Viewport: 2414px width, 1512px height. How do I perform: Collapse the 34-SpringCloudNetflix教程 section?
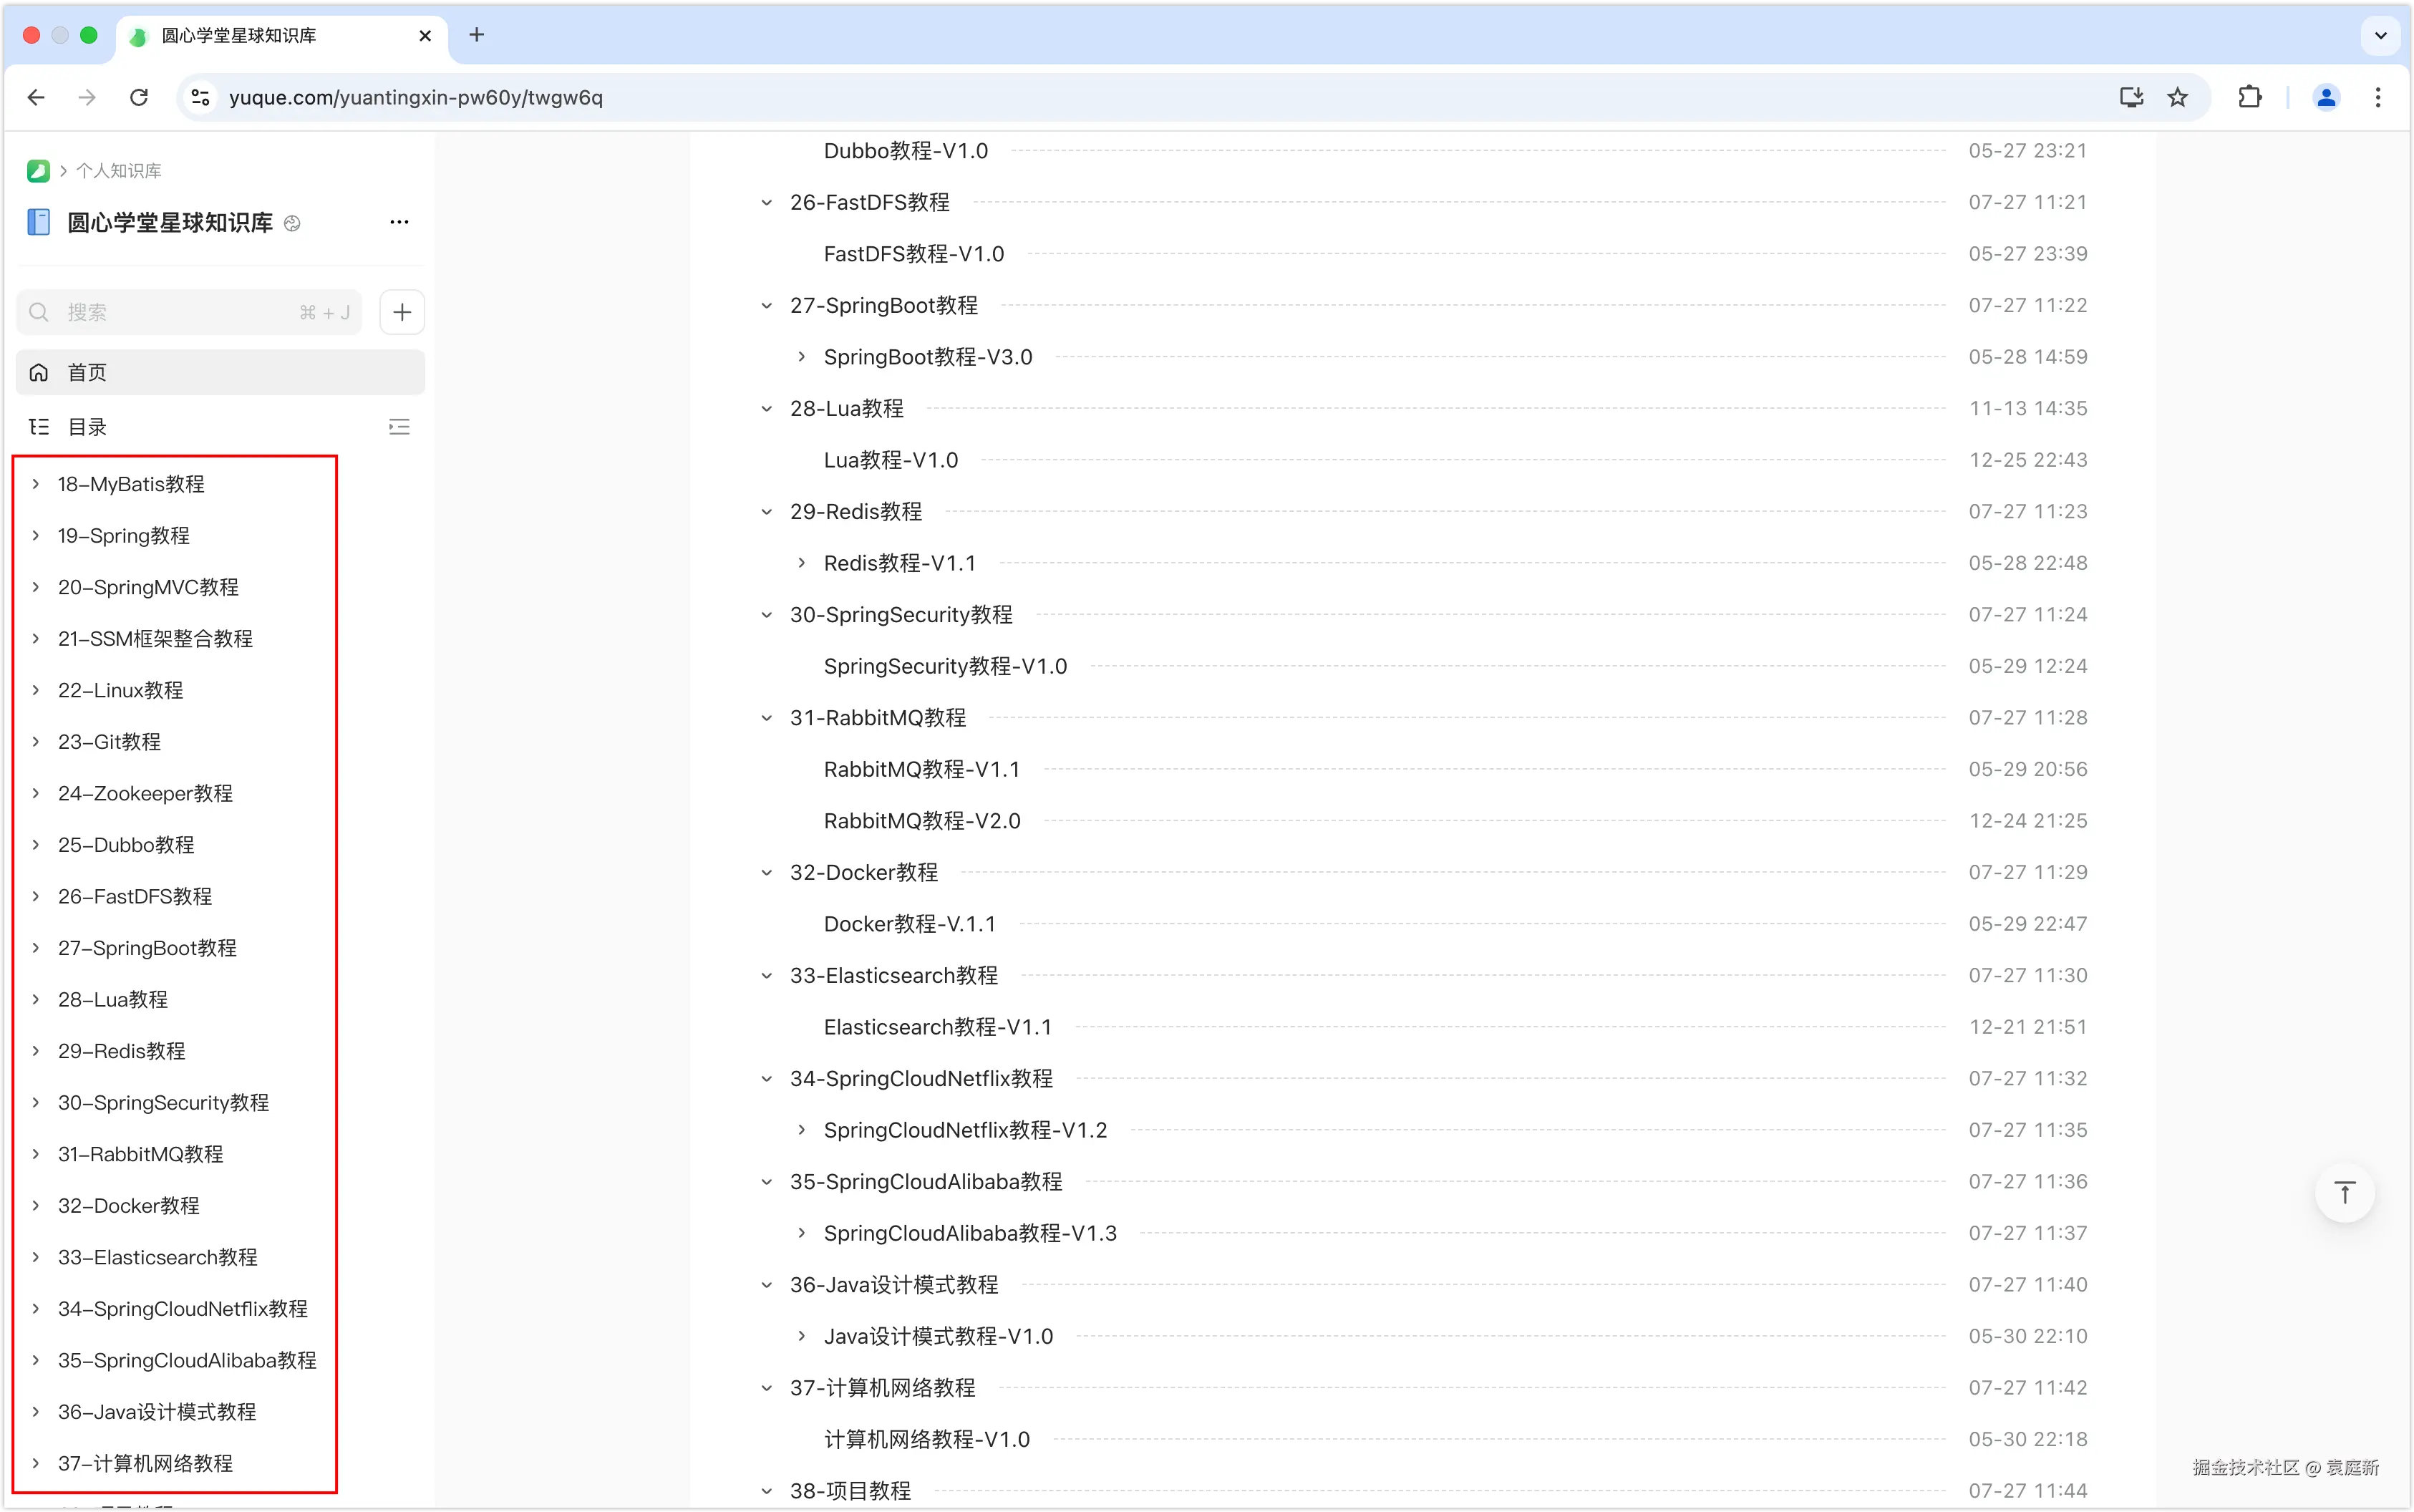[767, 1079]
